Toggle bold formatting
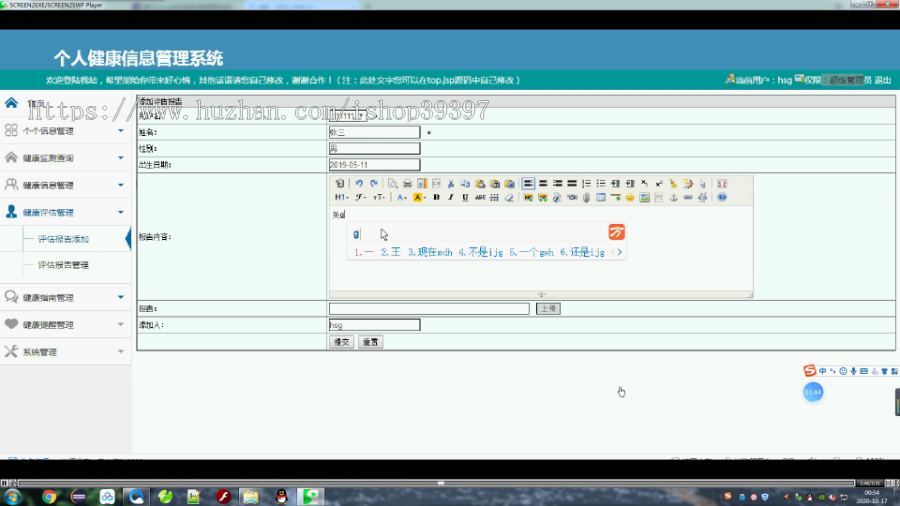Image resolution: width=900 pixels, height=506 pixels. pyautogui.click(x=436, y=197)
